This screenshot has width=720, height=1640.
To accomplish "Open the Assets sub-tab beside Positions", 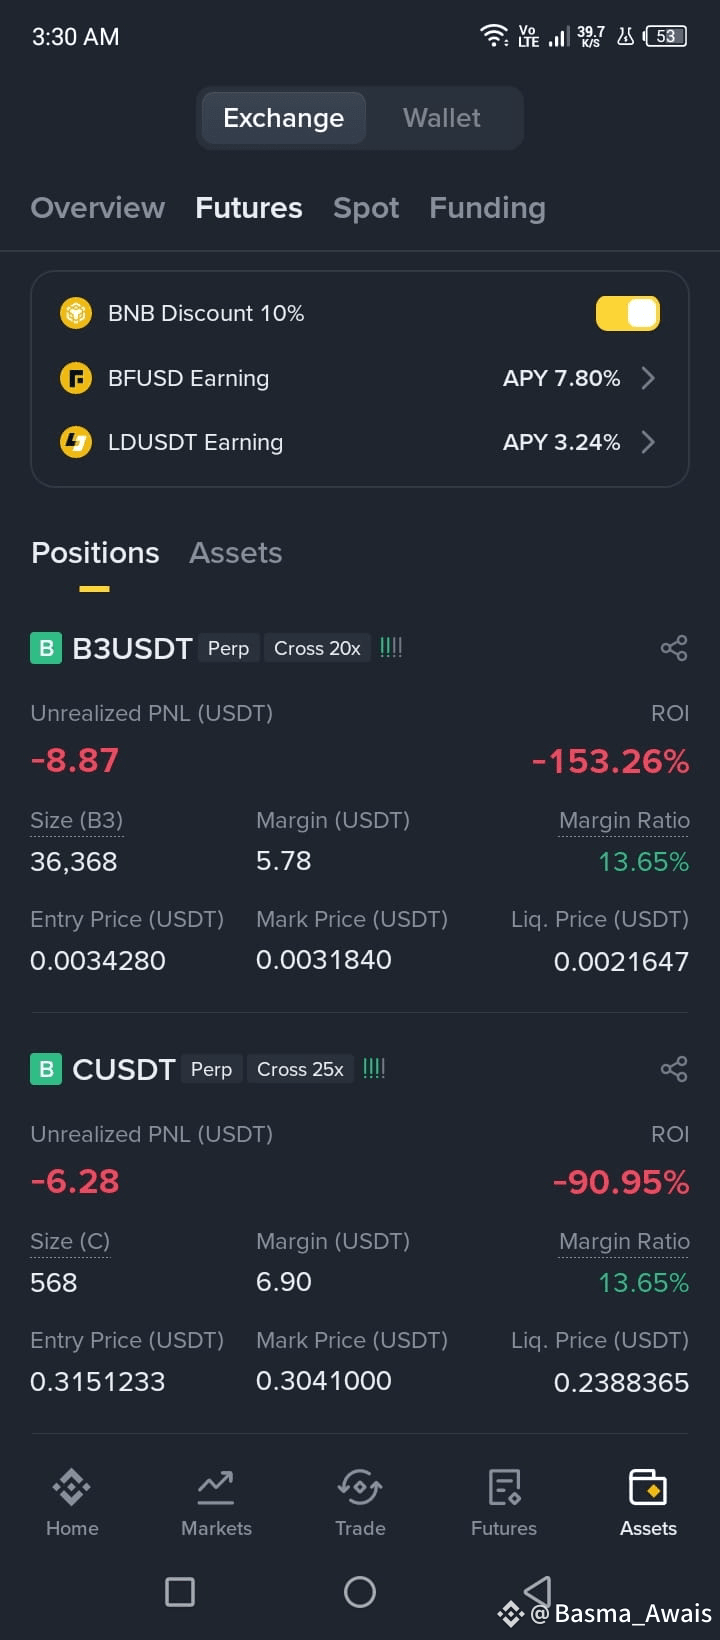I will click(236, 553).
